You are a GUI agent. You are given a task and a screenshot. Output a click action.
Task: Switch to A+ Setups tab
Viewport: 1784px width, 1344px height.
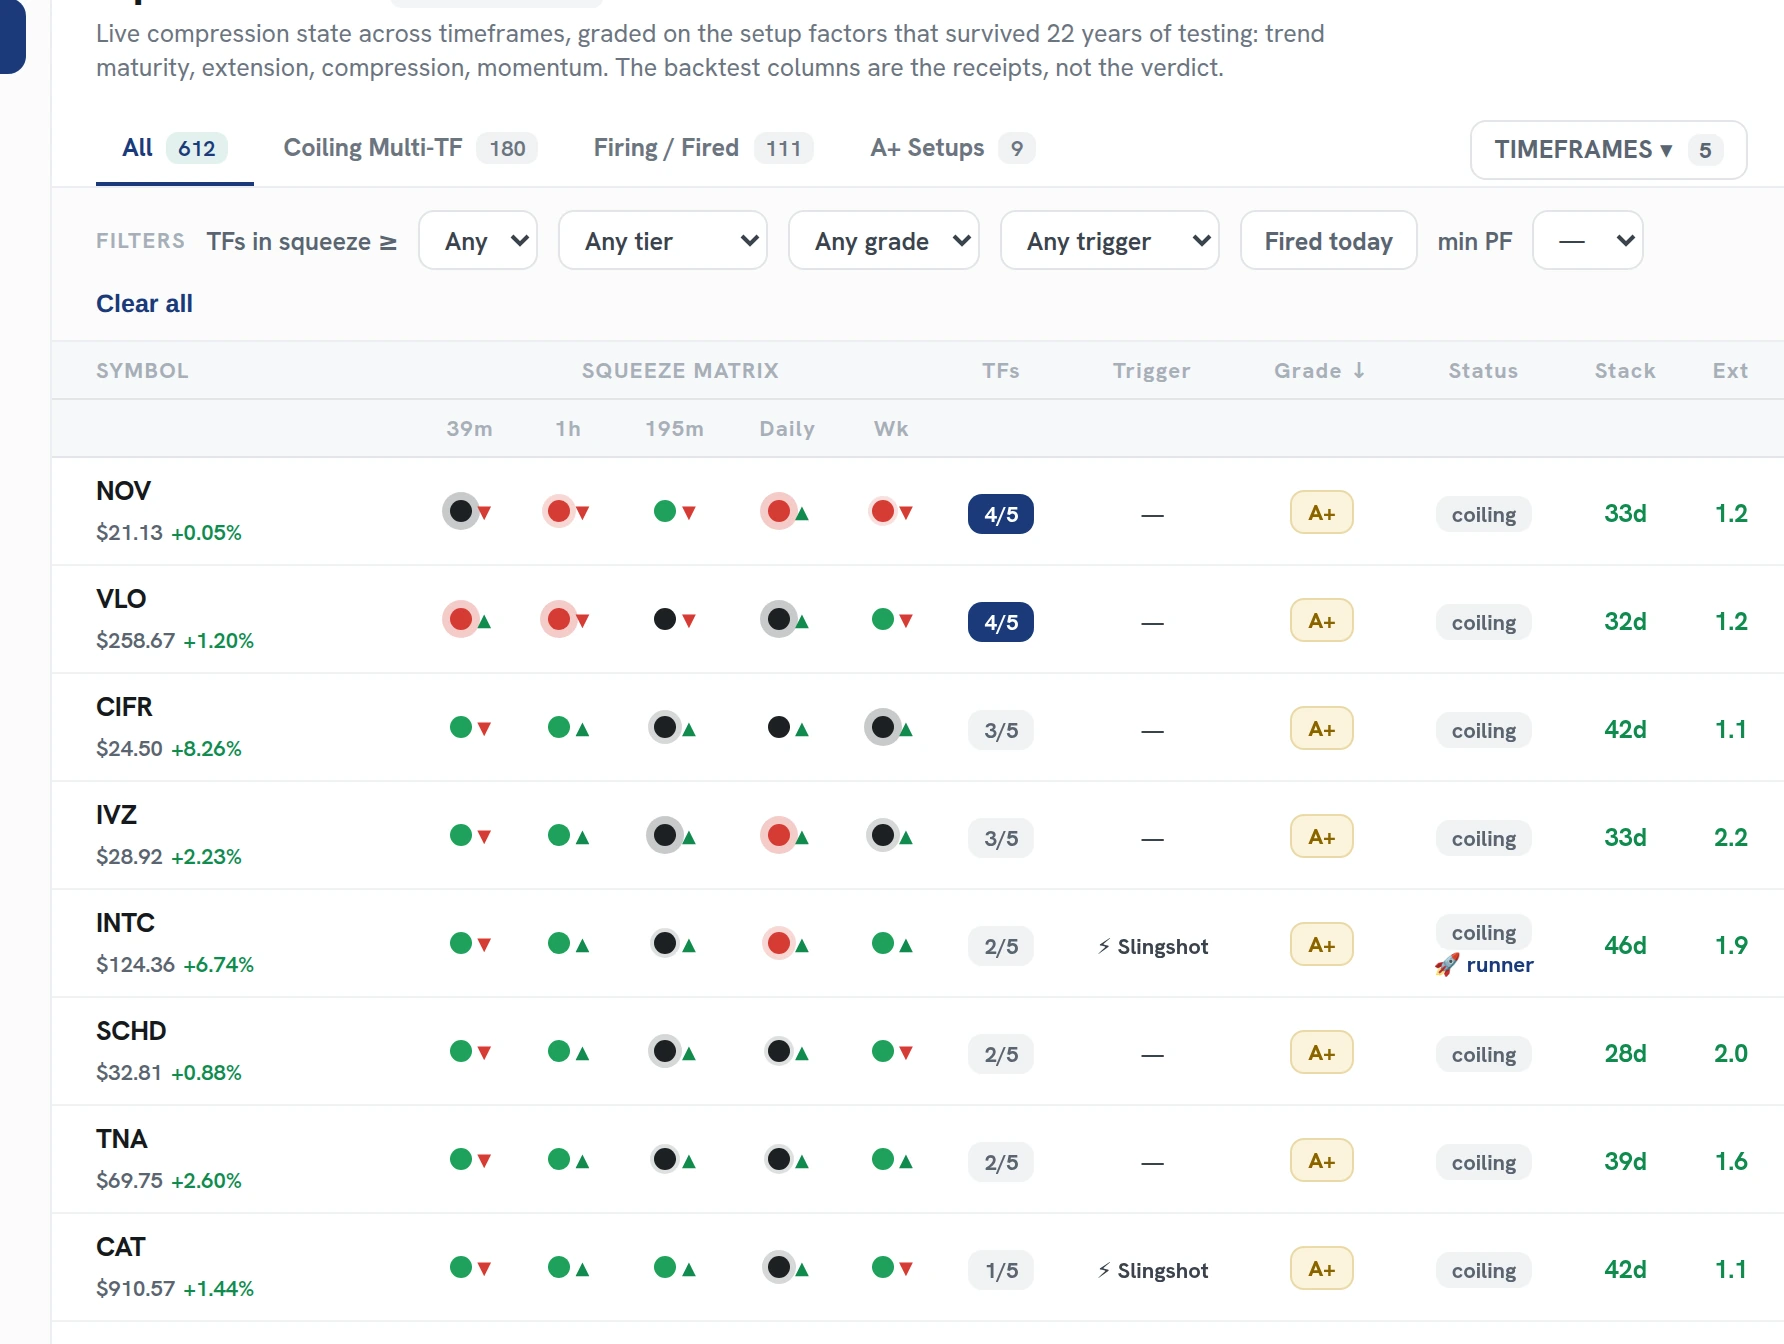coord(952,148)
